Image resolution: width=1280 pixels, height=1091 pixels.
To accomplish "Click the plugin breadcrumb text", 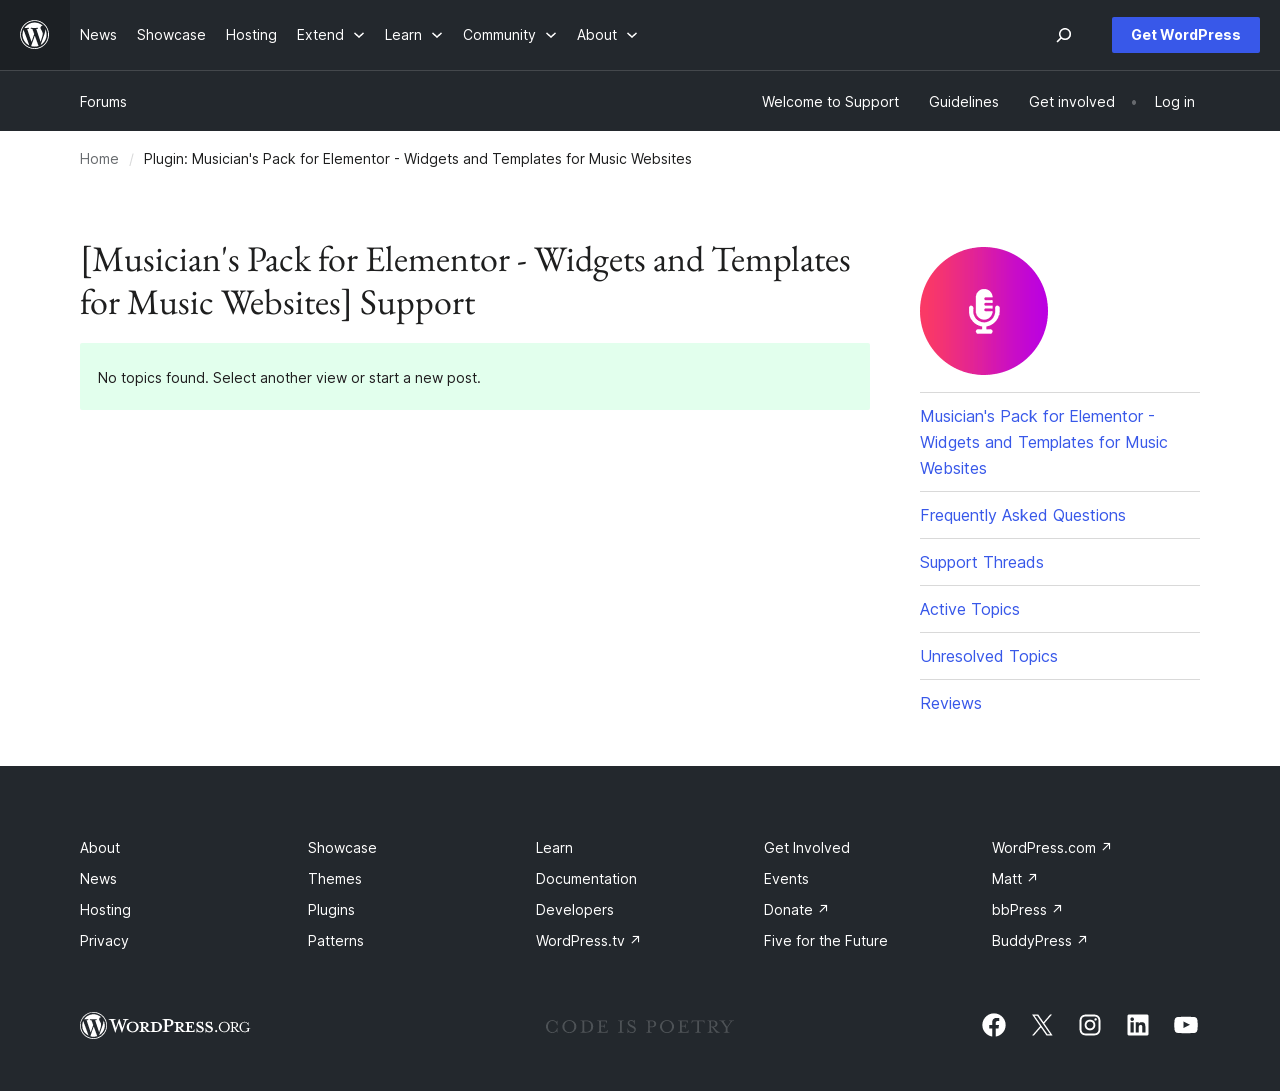I will 418,159.
